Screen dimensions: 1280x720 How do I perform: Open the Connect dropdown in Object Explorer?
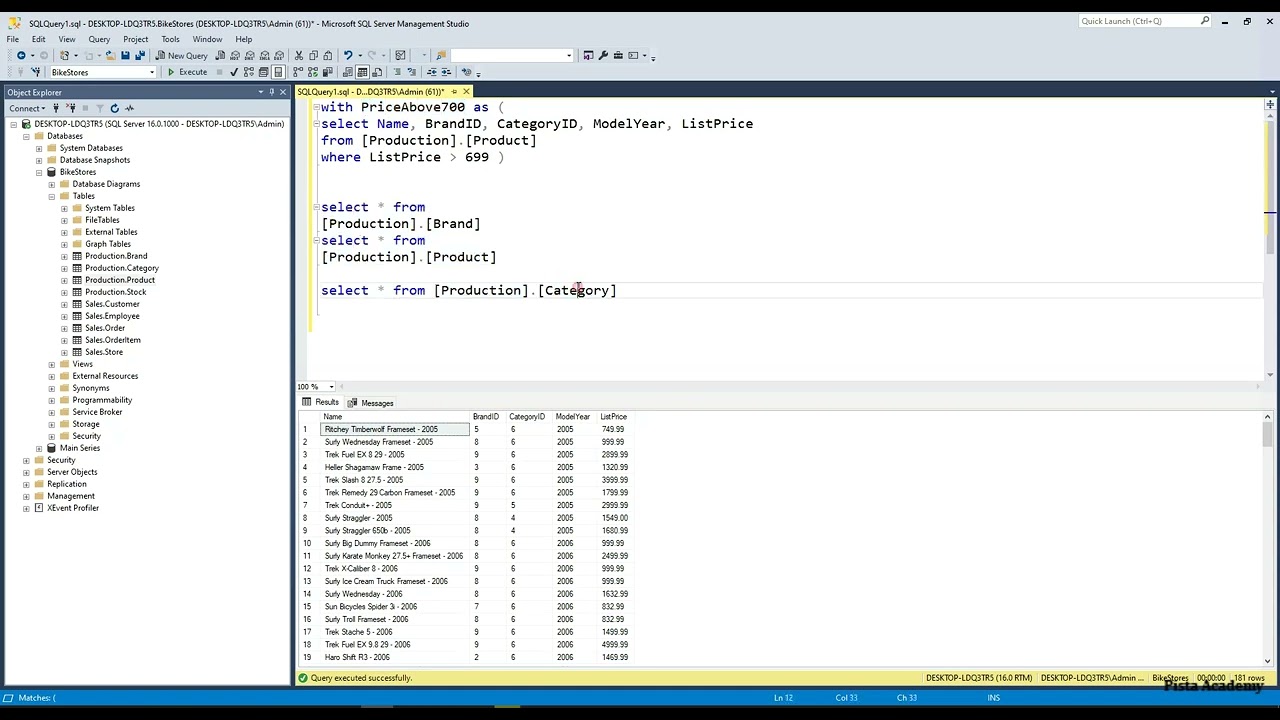pyautogui.click(x=27, y=108)
